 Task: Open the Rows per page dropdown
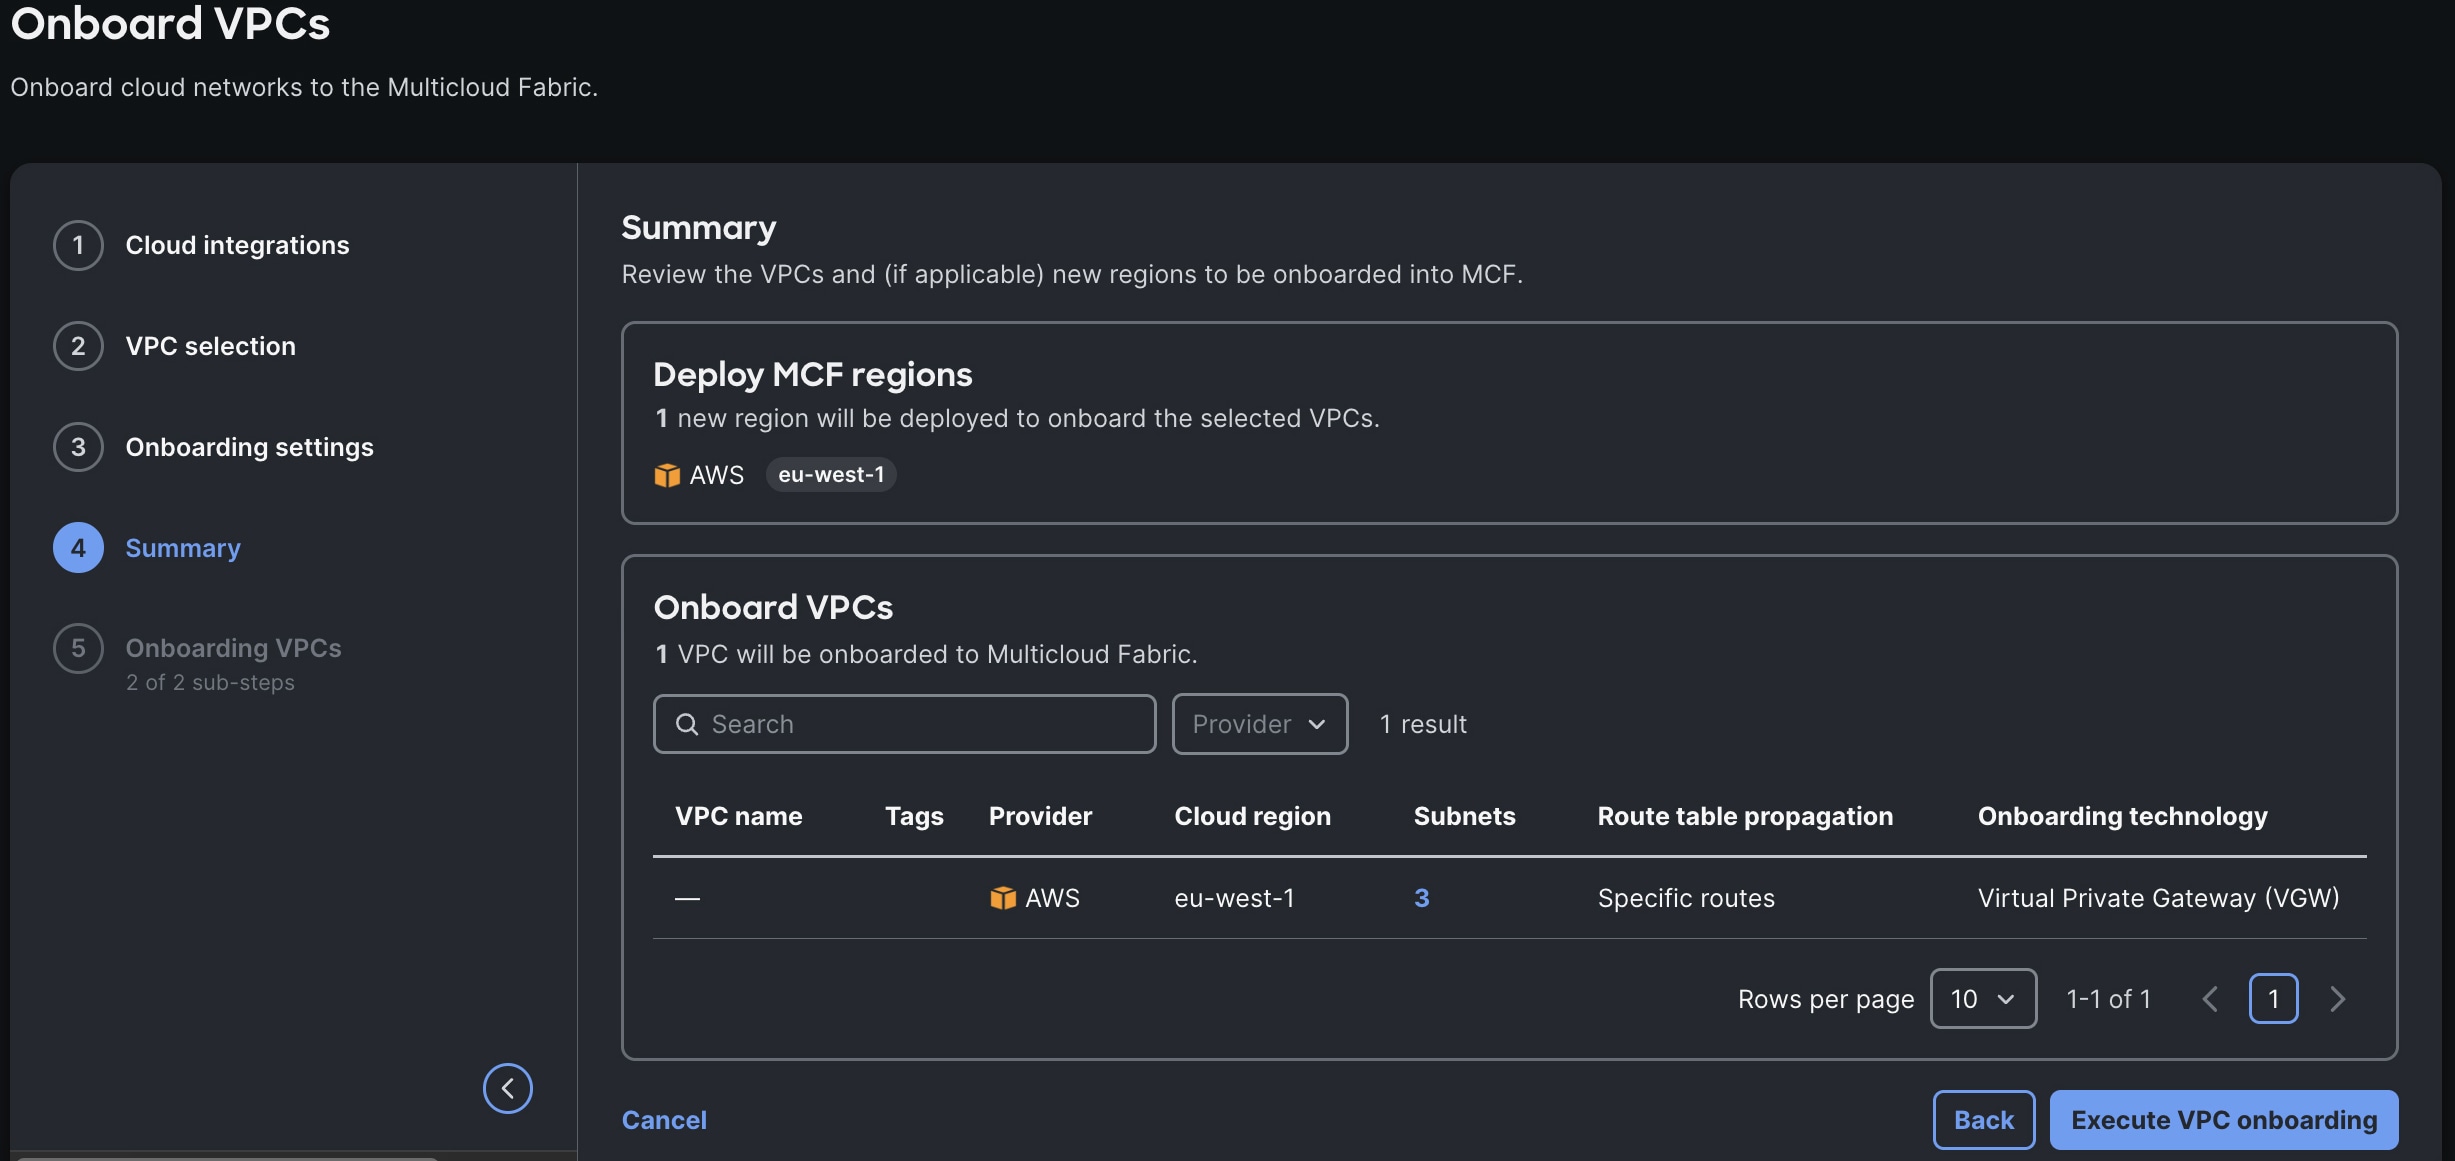[x=1983, y=999]
